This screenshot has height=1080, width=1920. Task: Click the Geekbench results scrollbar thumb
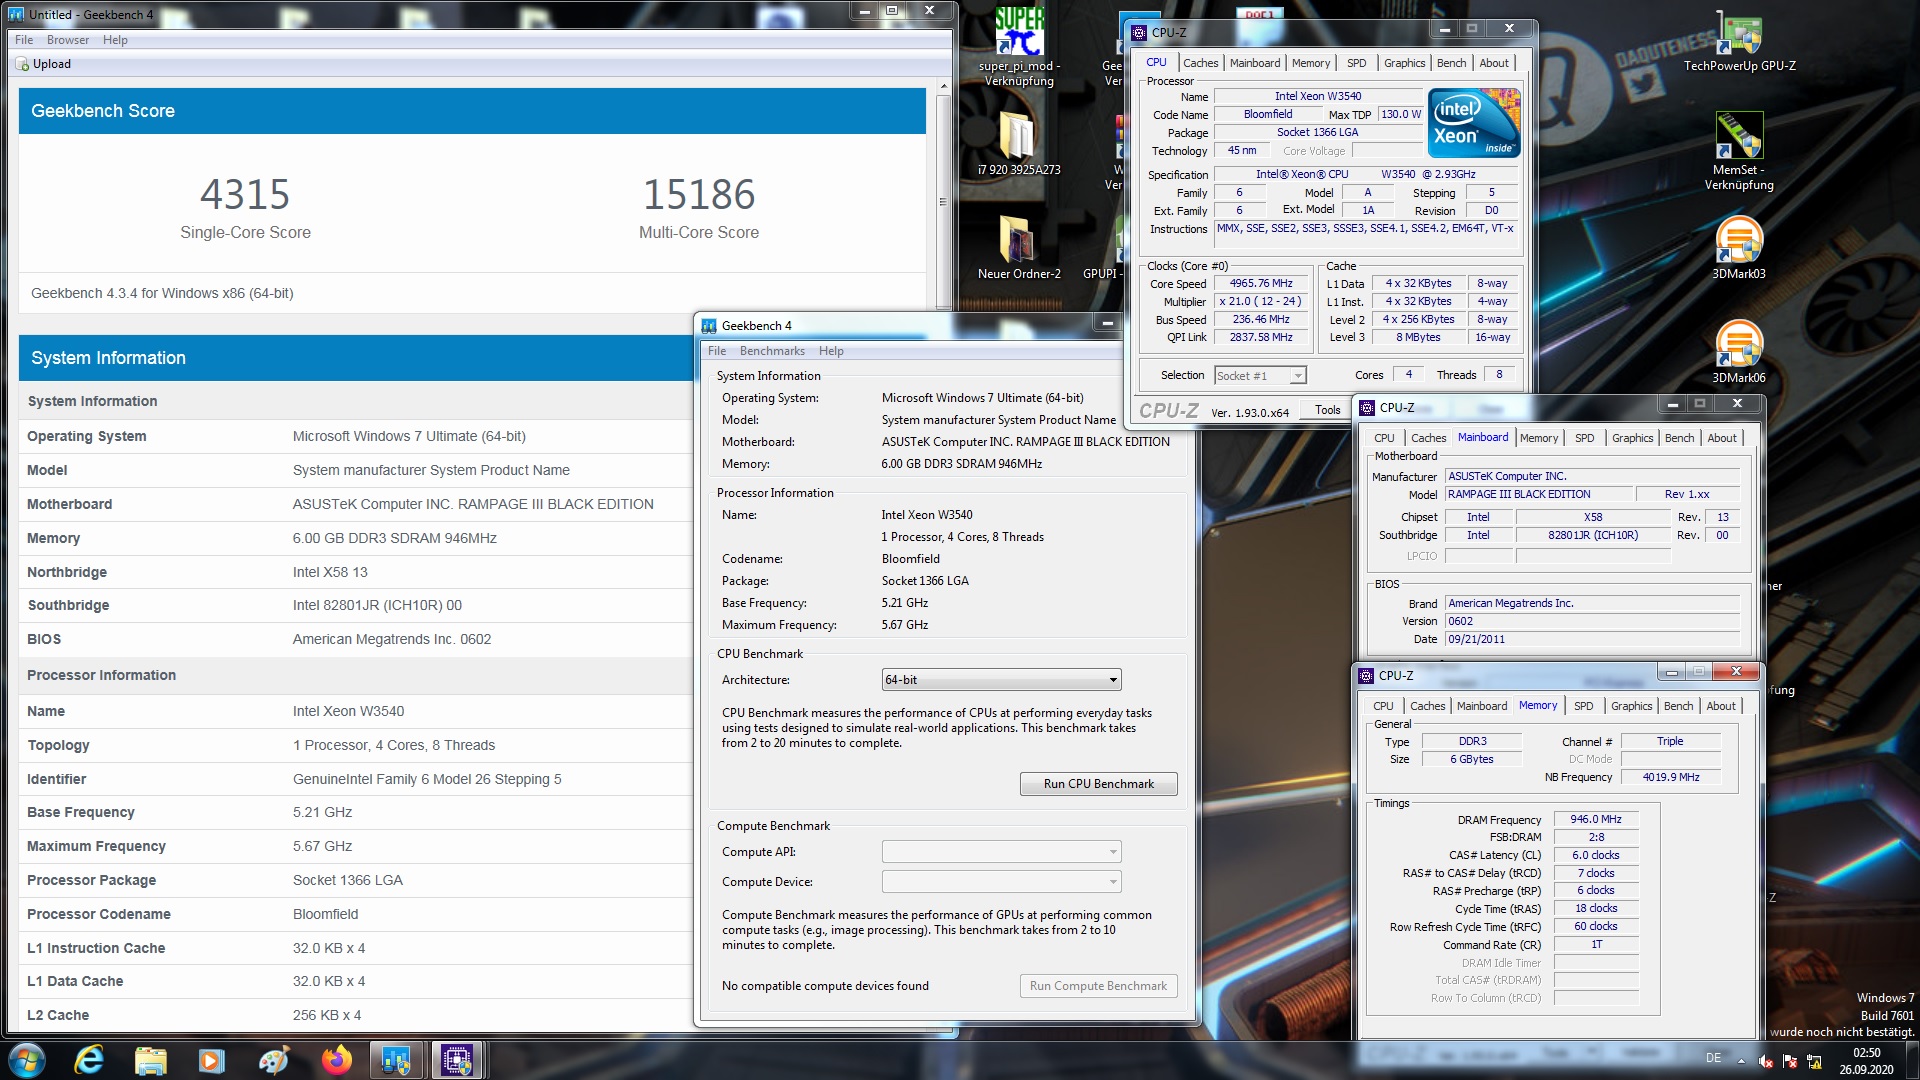coord(943,200)
